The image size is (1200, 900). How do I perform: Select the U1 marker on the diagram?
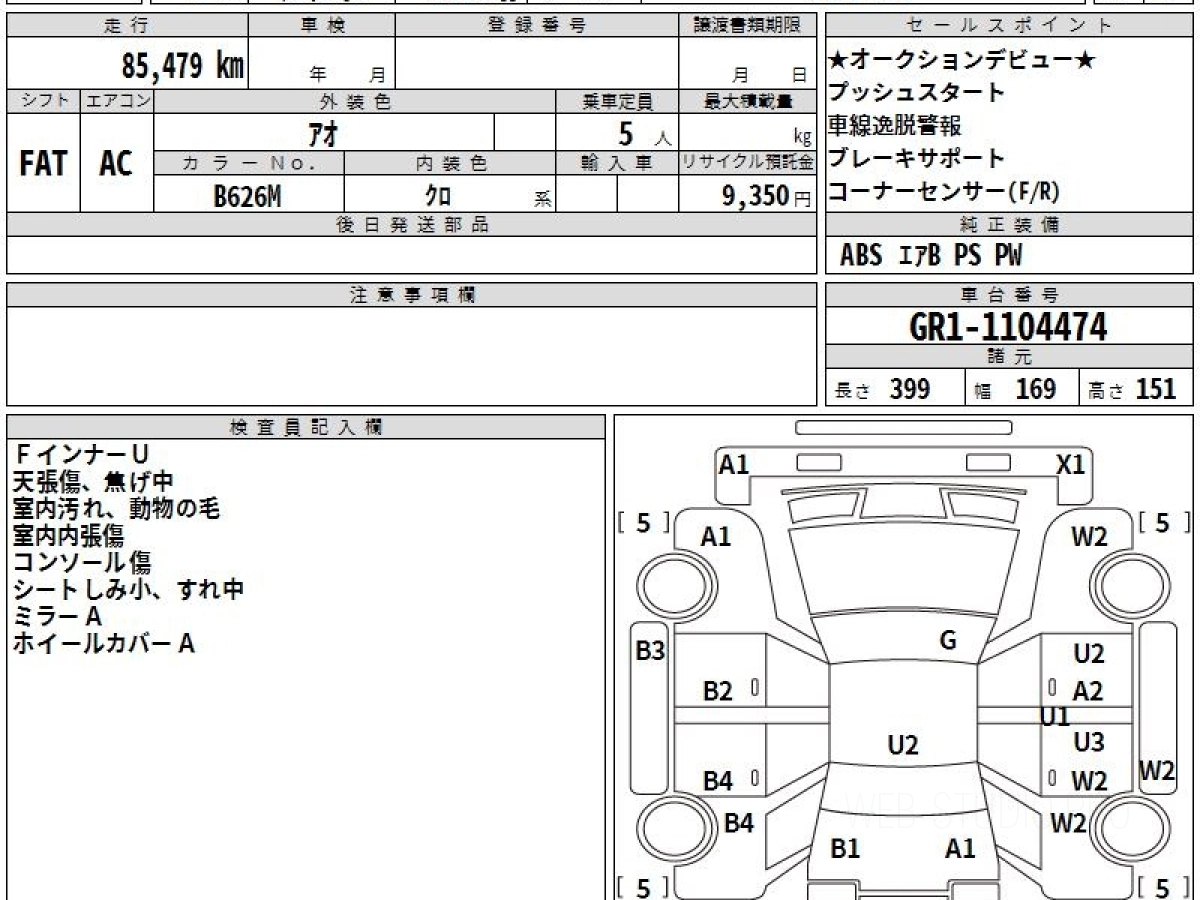tap(1055, 716)
